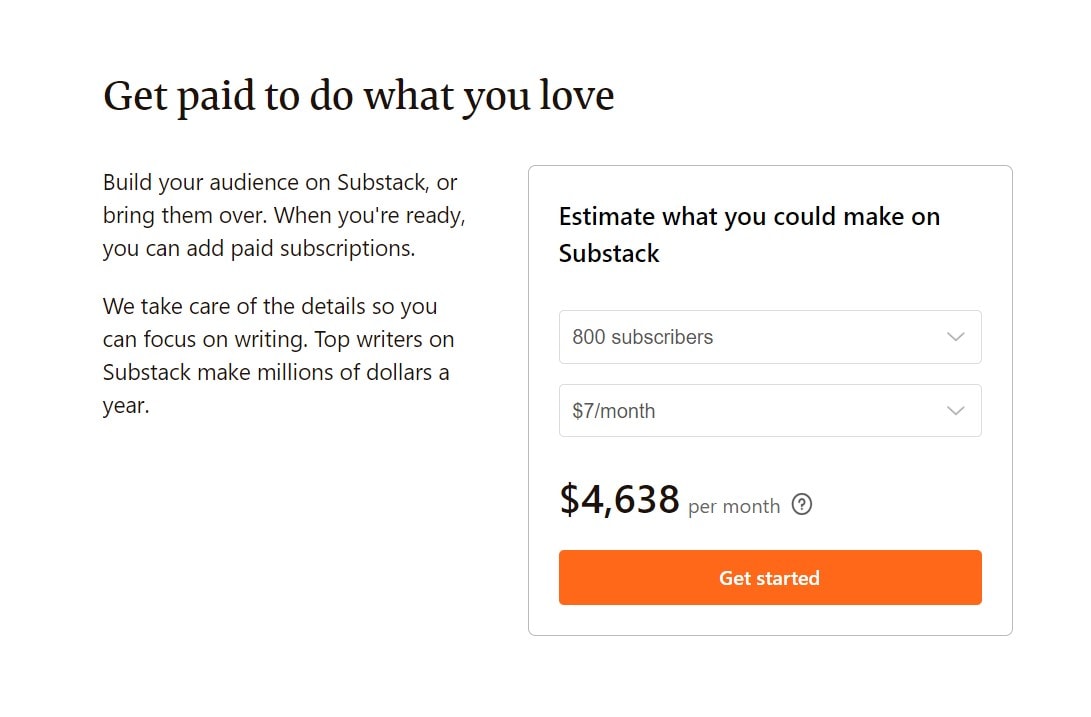Click the question mark help icon

(x=802, y=504)
